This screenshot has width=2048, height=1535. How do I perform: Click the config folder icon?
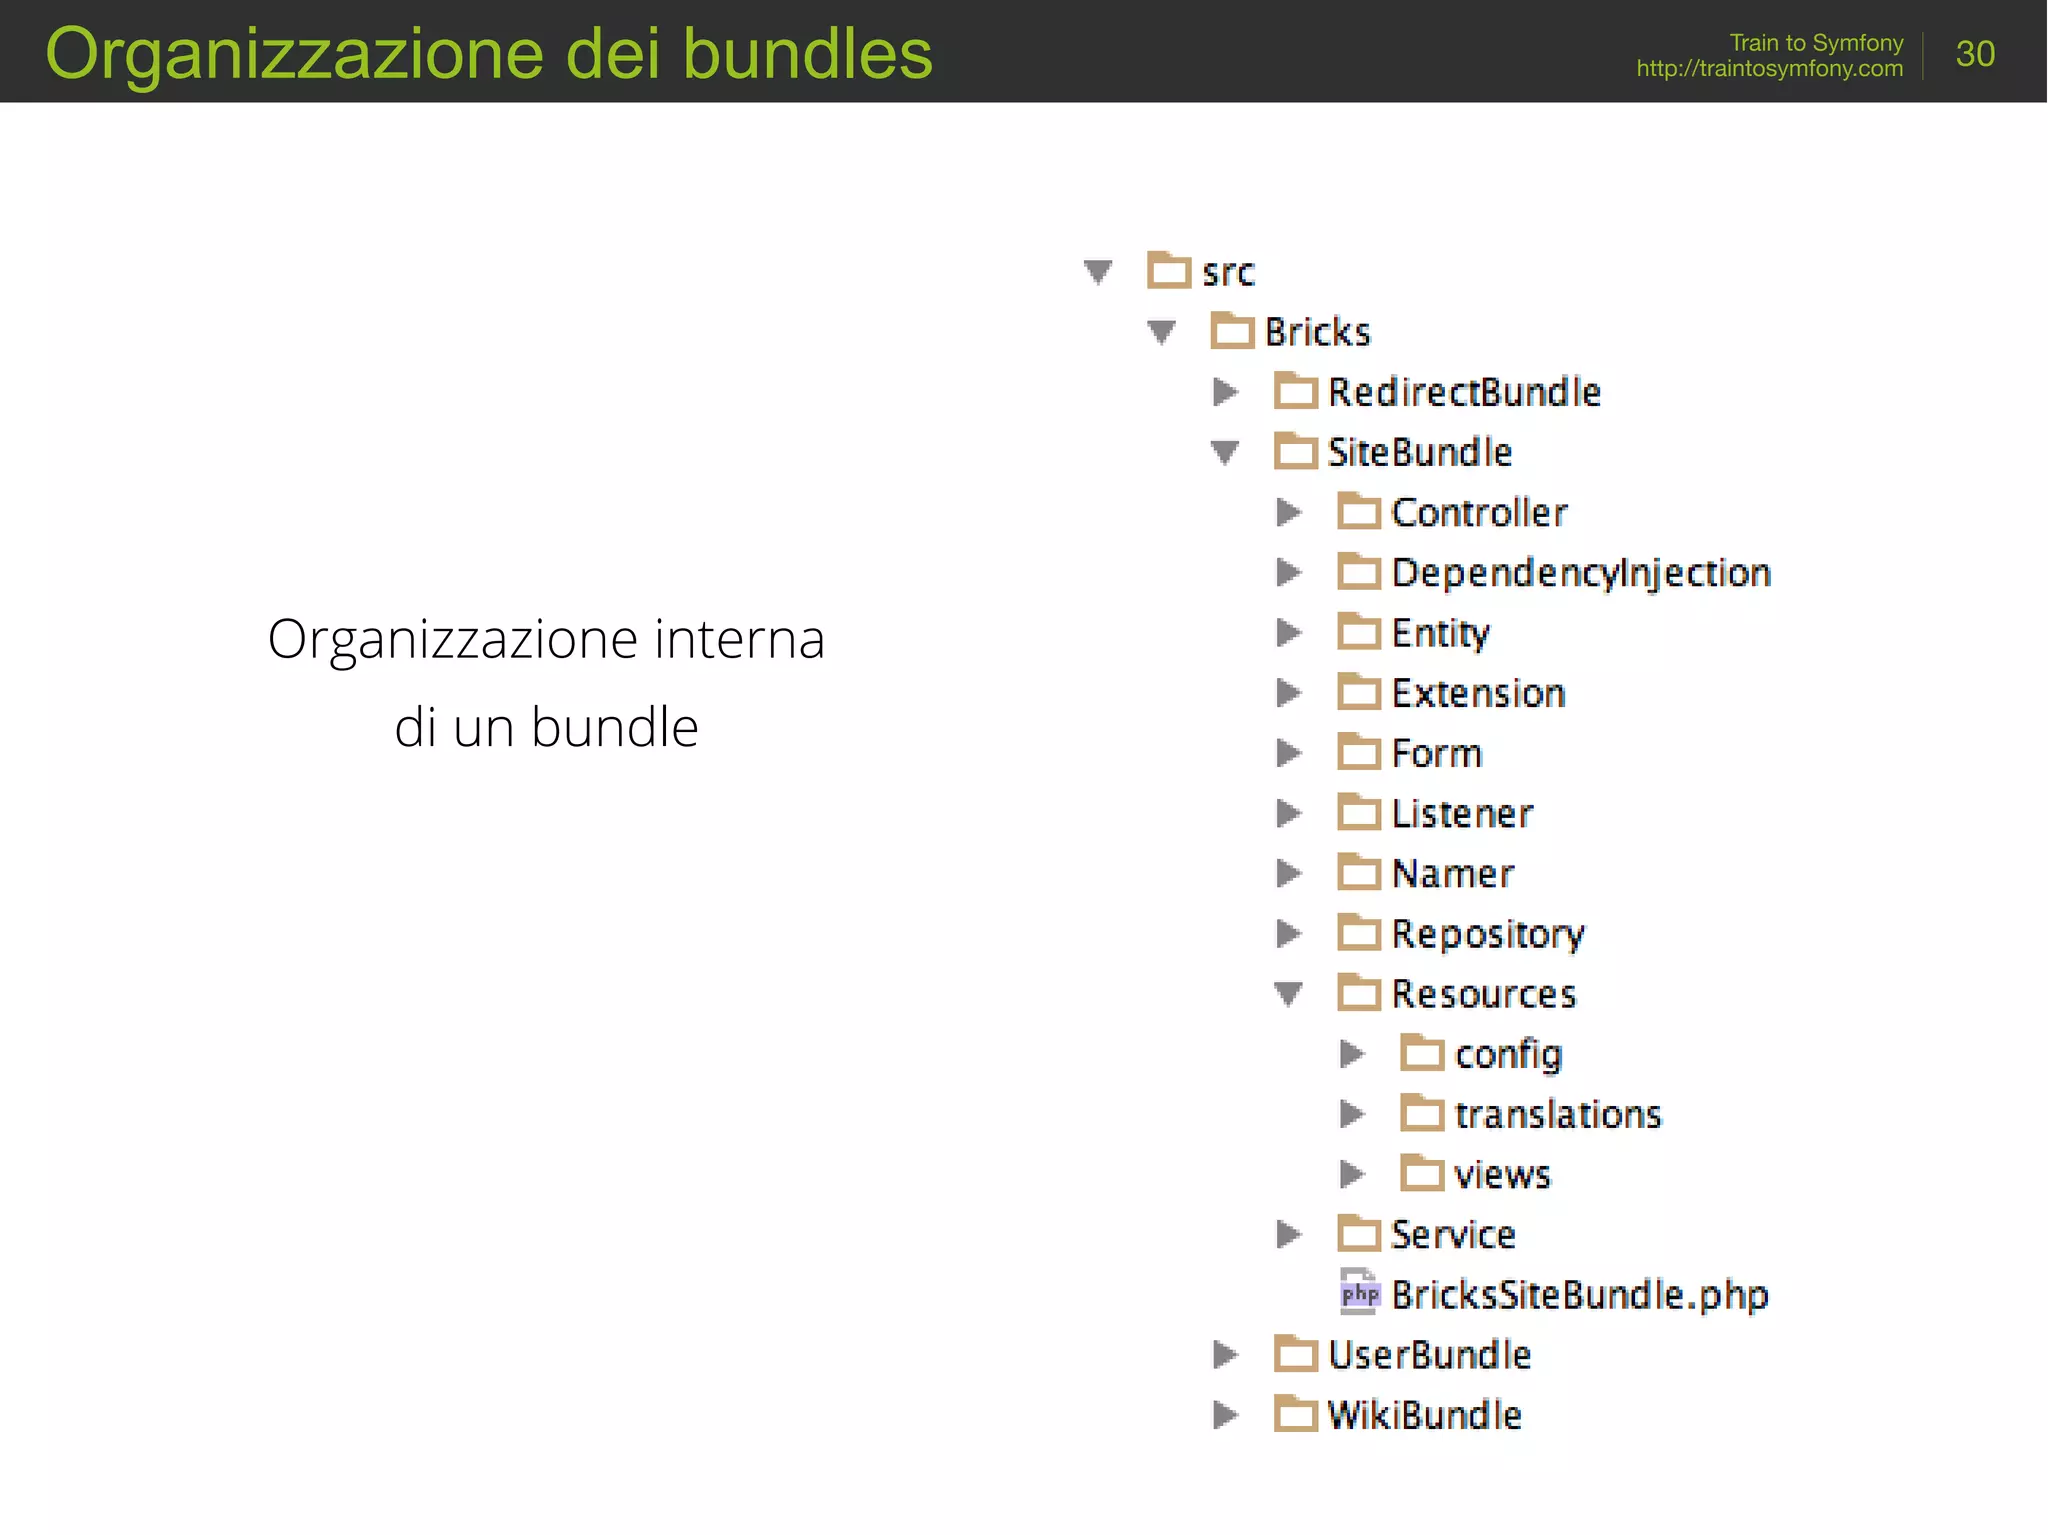click(x=1422, y=1052)
